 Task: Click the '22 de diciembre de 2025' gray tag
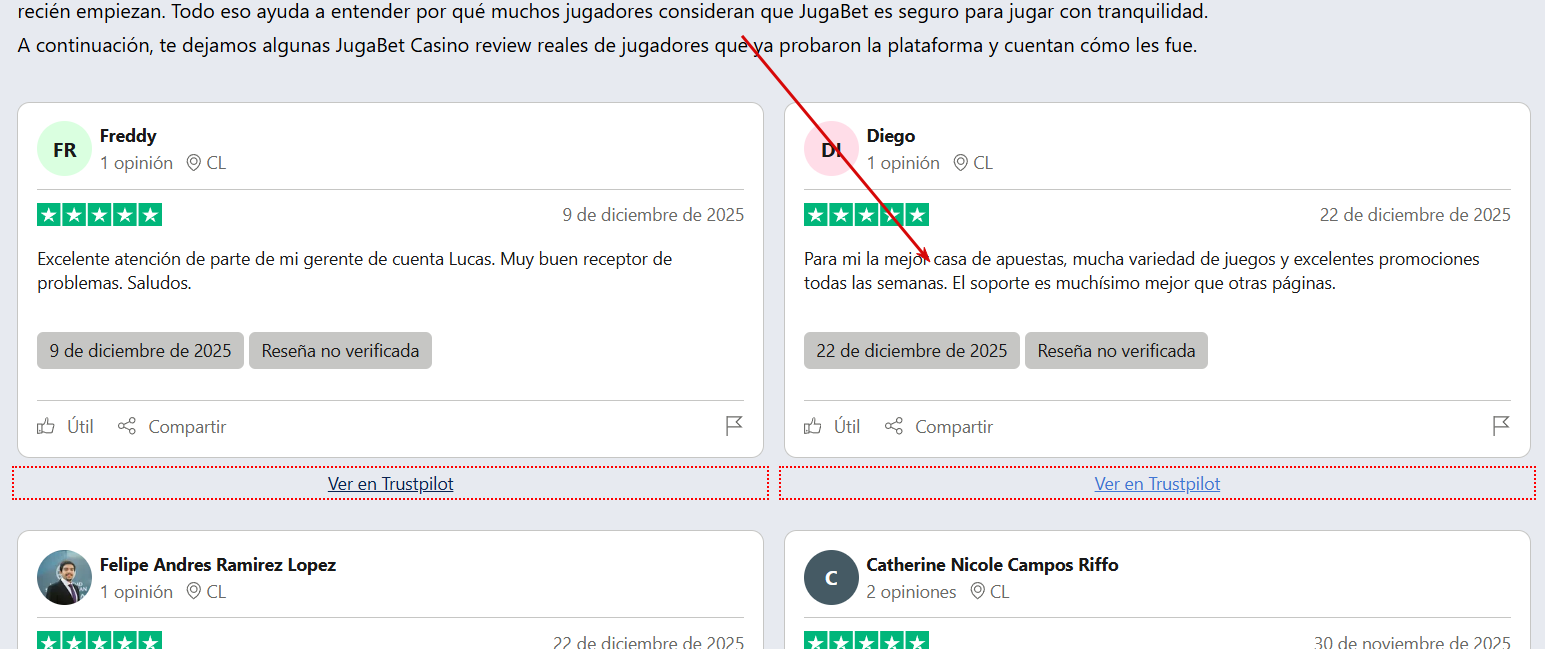pos(912,351)
